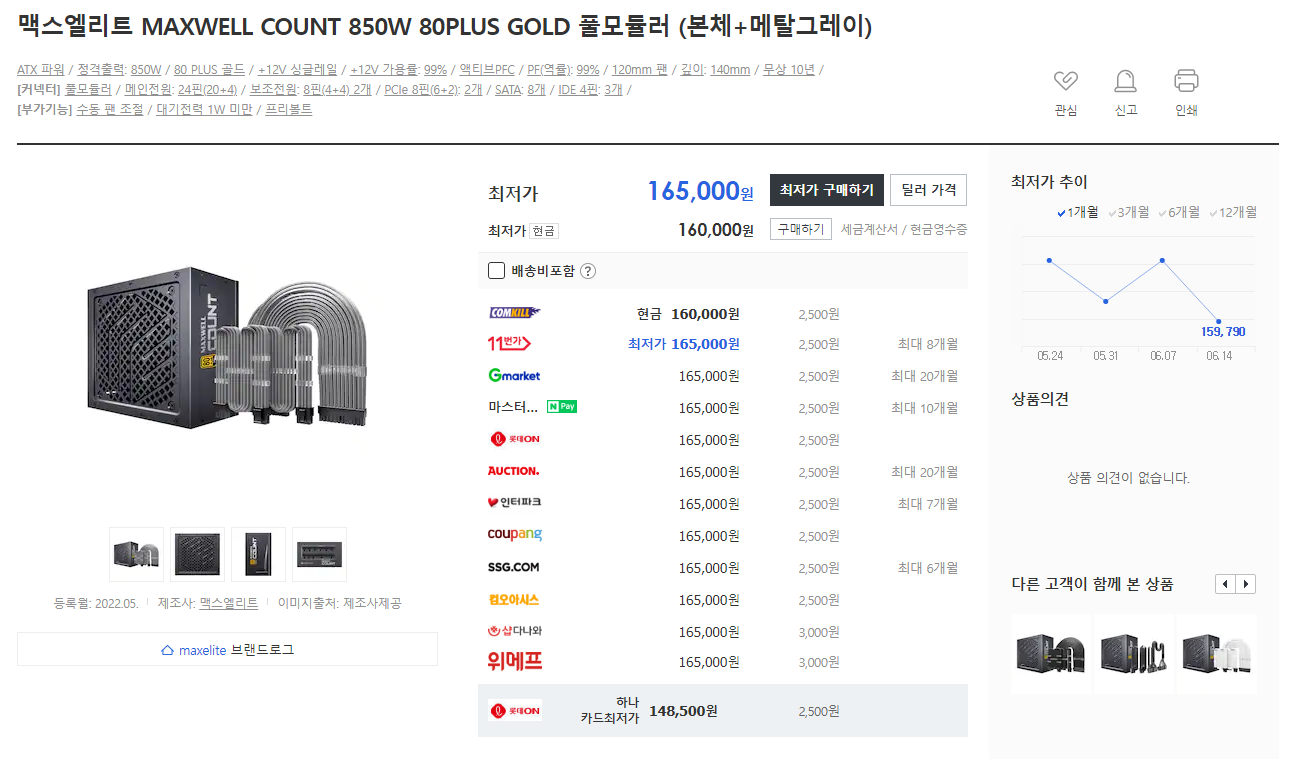This screenshot has width=1296, height=781.
Task: Open the 컴오아시스 seller logo
Action: pyautogui.click(x=513, y=599)
